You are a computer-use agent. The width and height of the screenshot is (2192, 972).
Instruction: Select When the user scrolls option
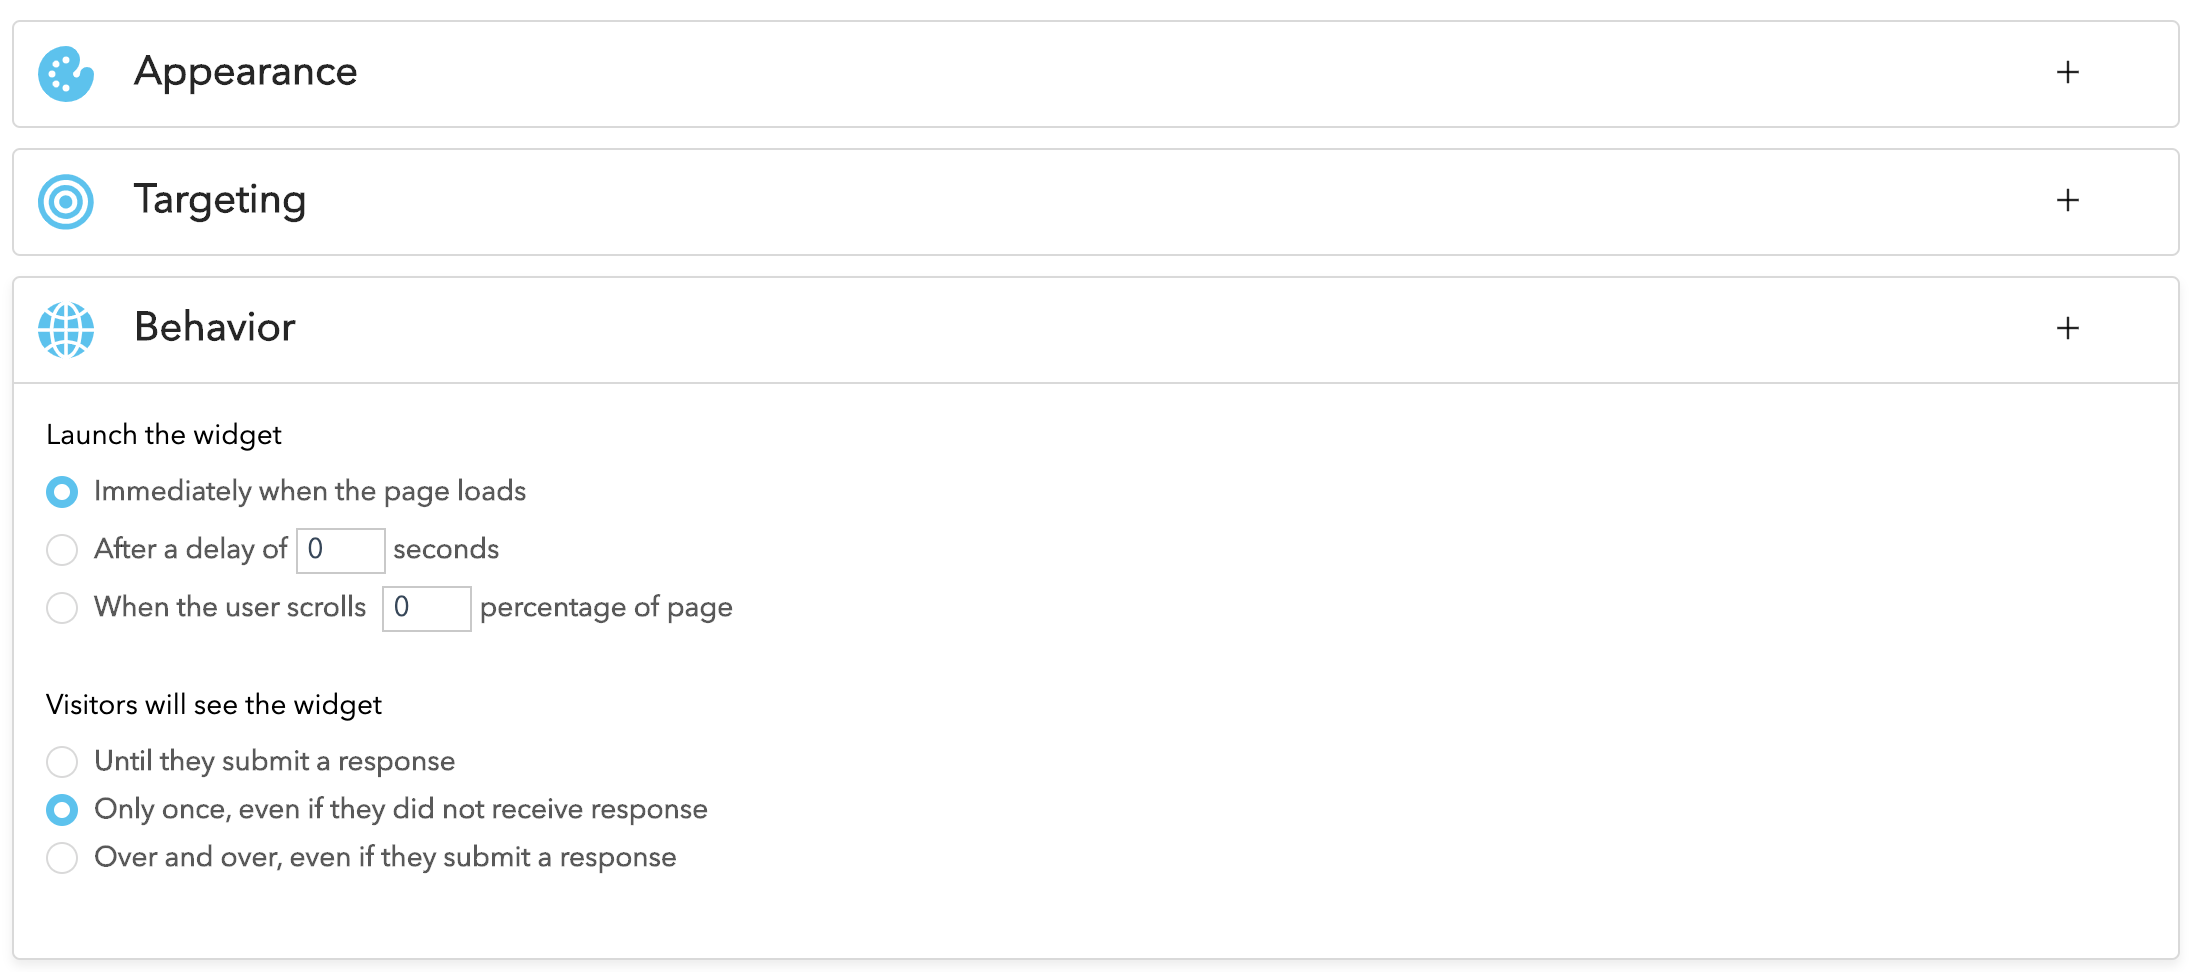pos(62,608)
